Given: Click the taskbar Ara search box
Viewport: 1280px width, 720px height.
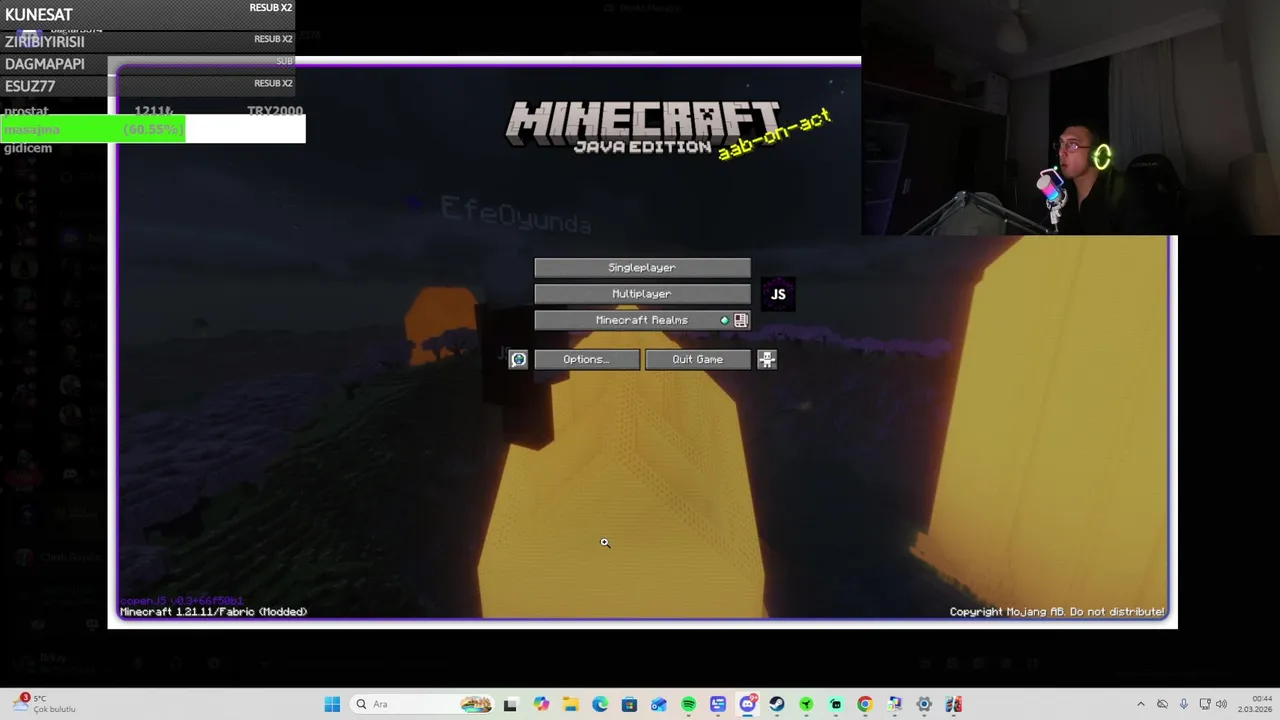Looking at the screenshot, I should 421,704.
